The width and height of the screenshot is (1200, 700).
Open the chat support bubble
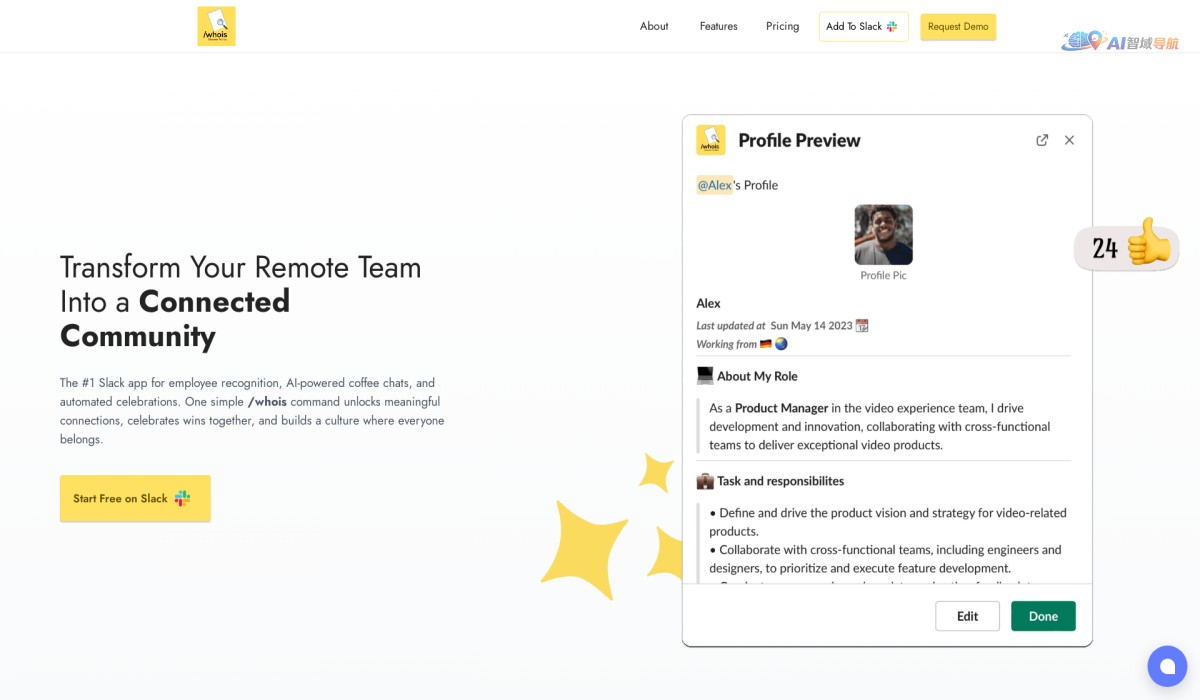(x=1166, y=666)
